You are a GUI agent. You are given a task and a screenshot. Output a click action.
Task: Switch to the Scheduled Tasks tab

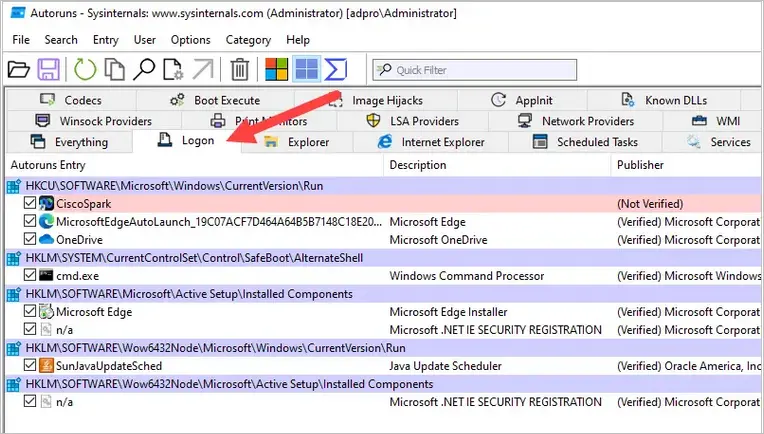tap(585, 142)
